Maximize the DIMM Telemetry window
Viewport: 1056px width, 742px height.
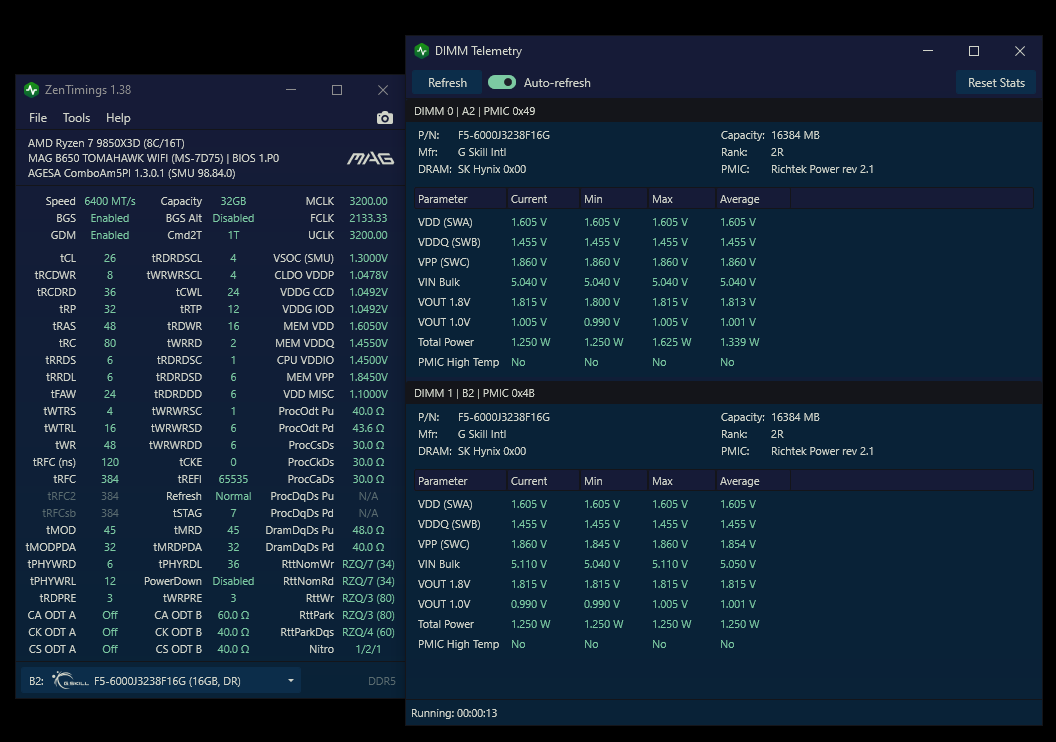click(x=974, y=50)
